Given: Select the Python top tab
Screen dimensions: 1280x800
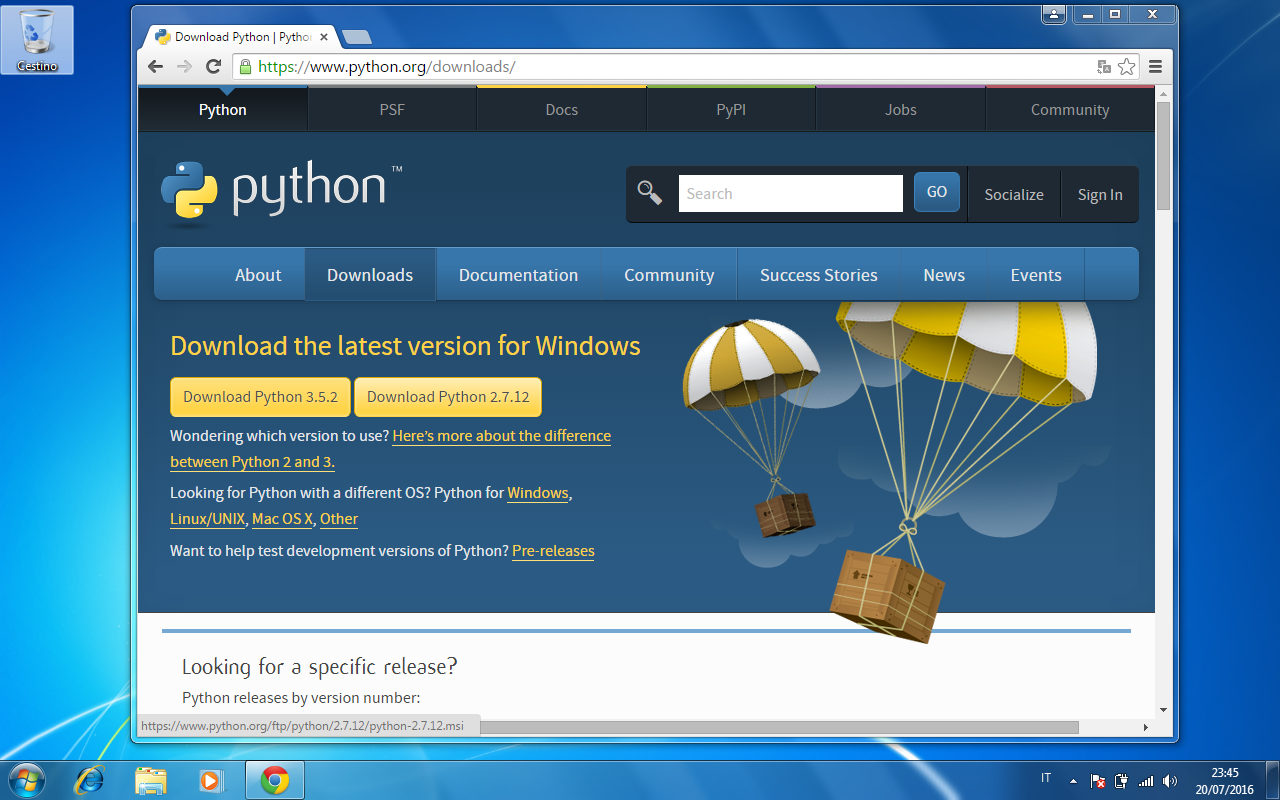Looking at the screenshot, I should [x=223, y=110].
